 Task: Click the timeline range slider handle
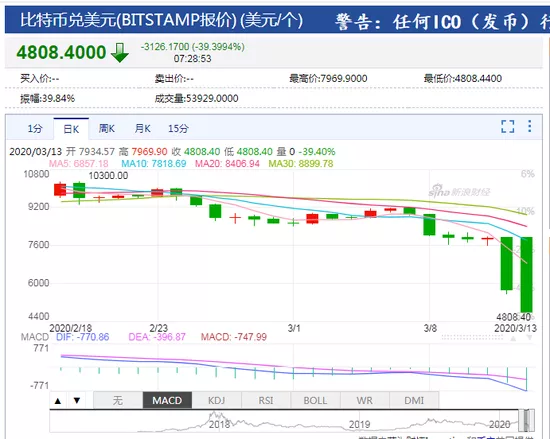tap(526, 420)
